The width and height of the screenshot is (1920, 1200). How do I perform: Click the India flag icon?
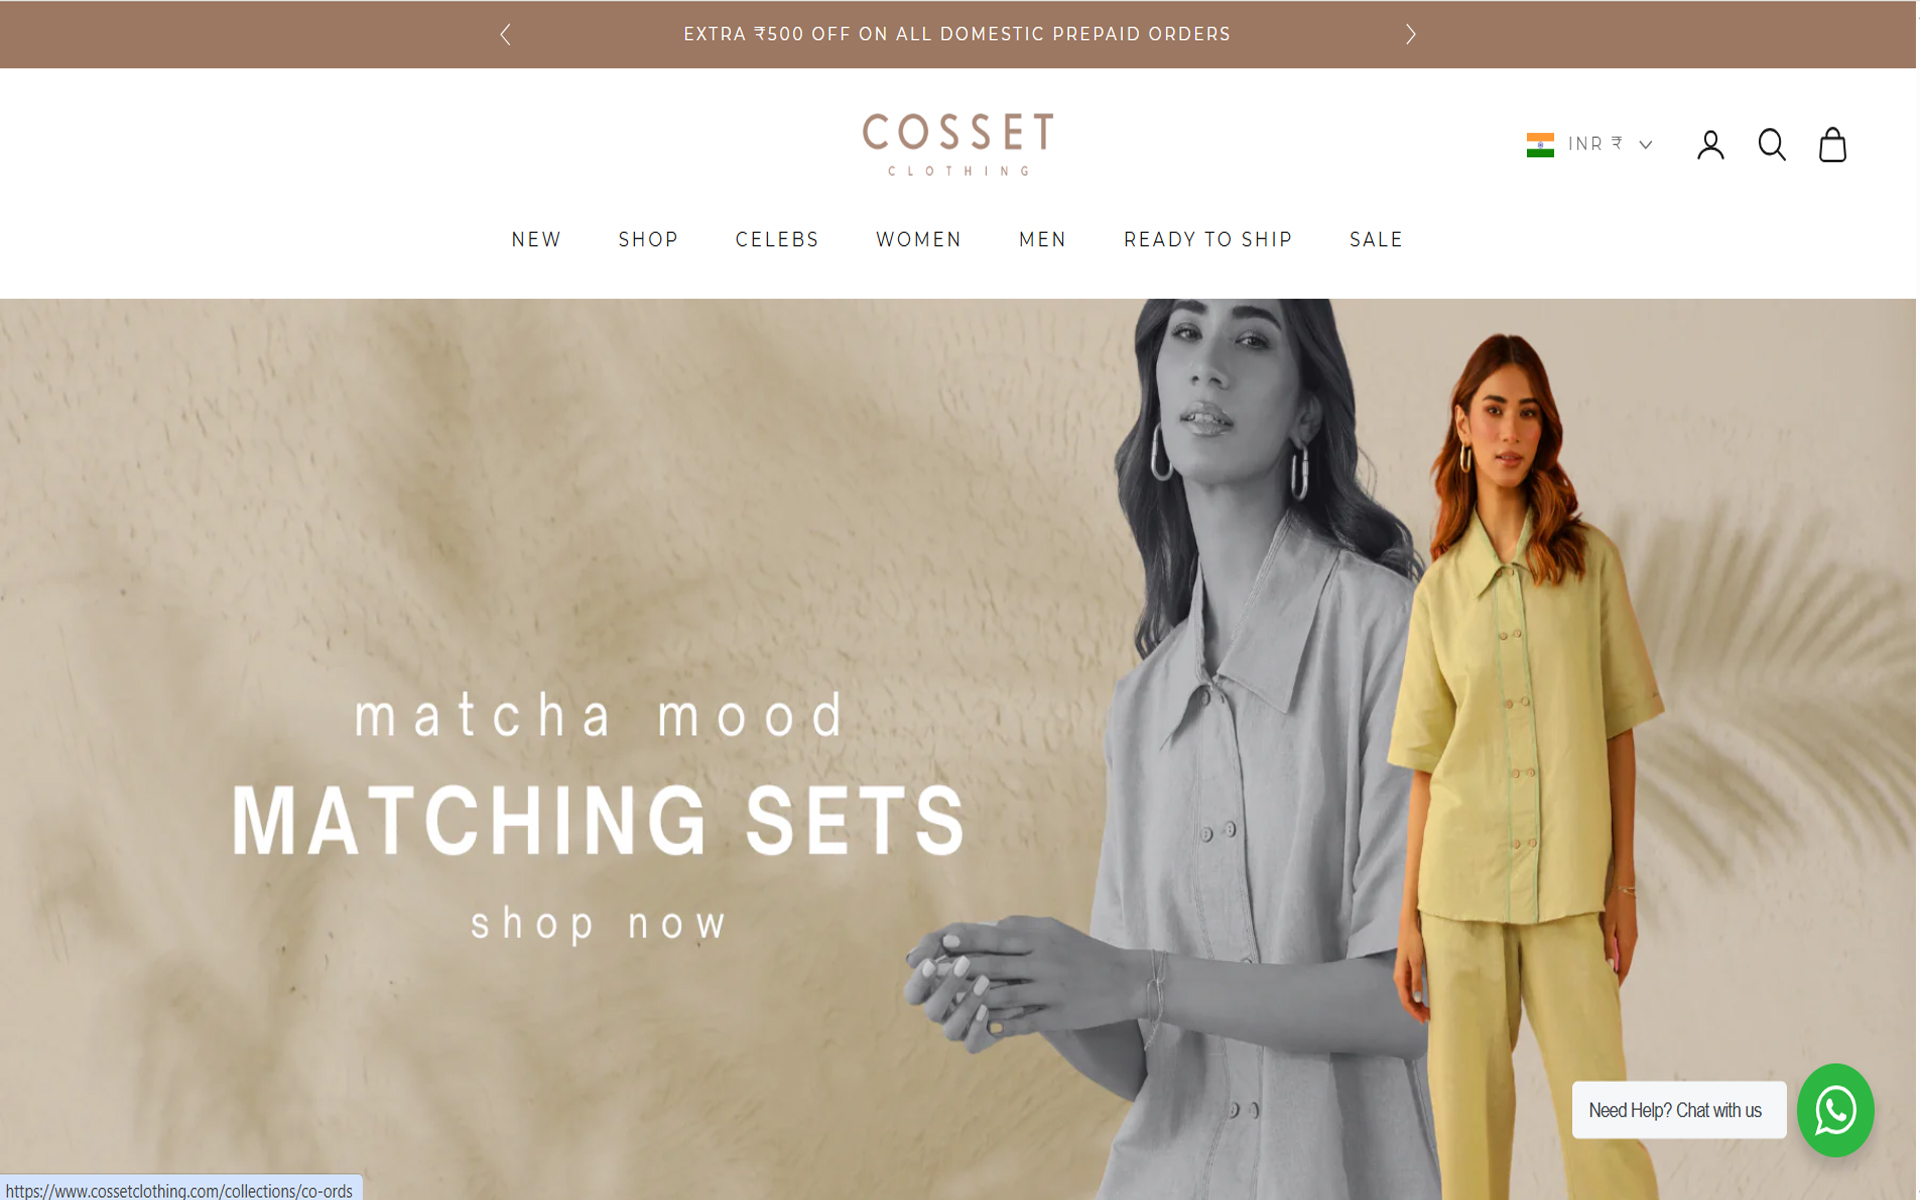tap(1540, 145)
